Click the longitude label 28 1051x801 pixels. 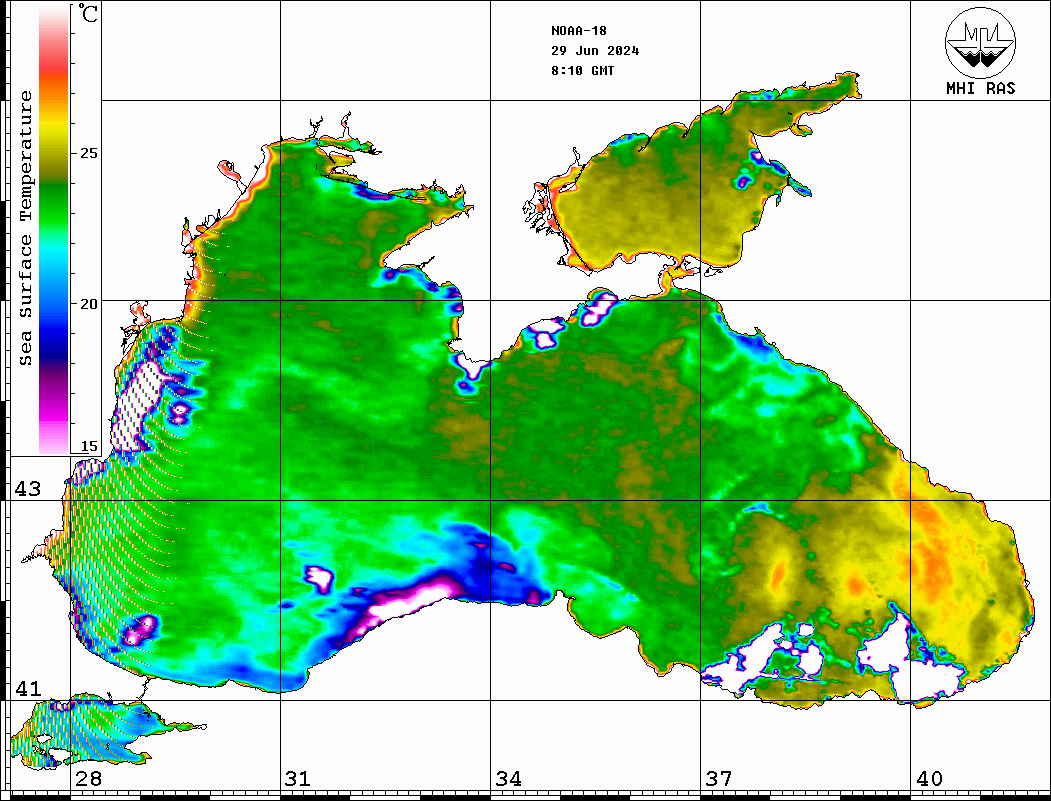coord(88,779)
